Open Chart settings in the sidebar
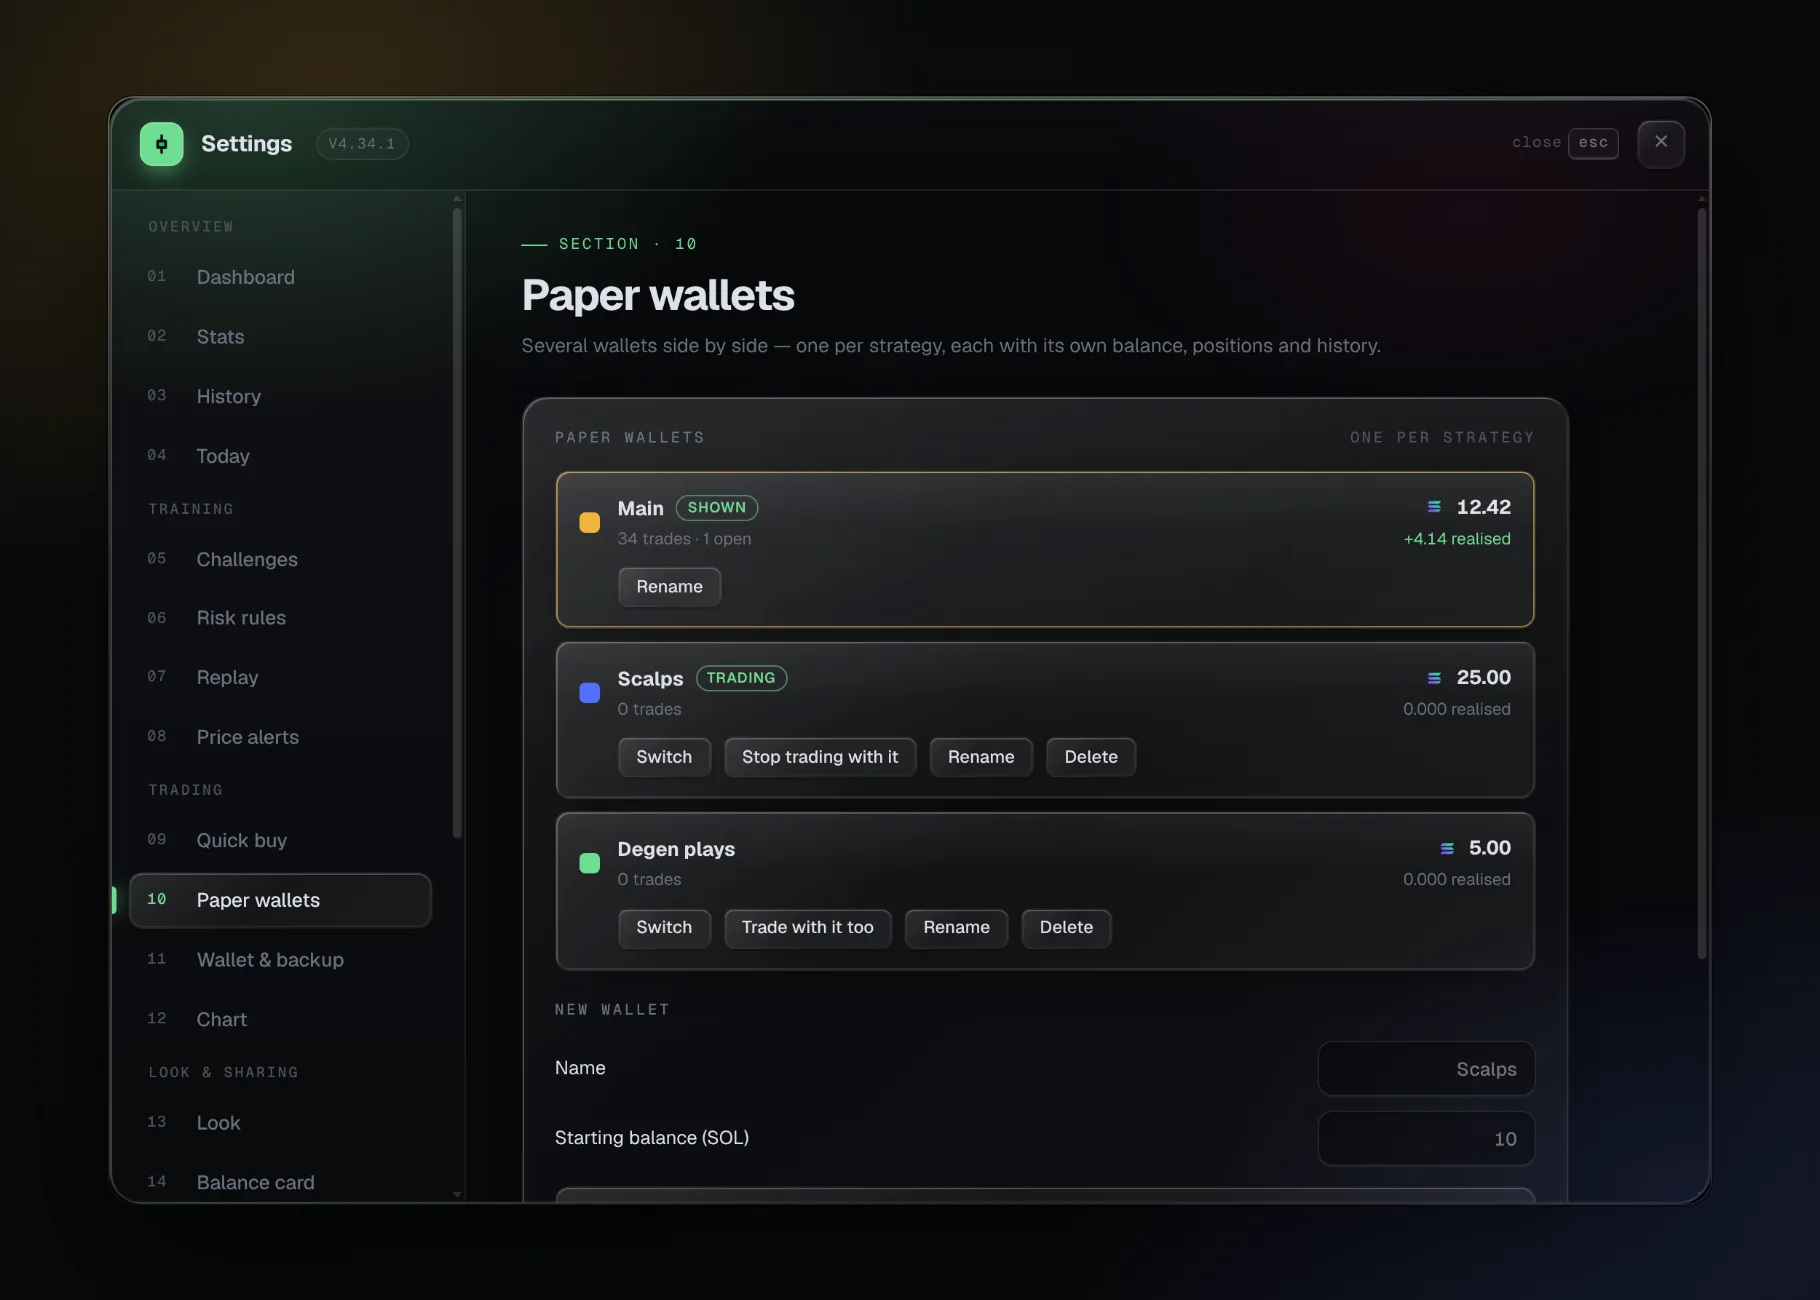The width and height of the screenshot is (1820, 1300). (280, 1019)
